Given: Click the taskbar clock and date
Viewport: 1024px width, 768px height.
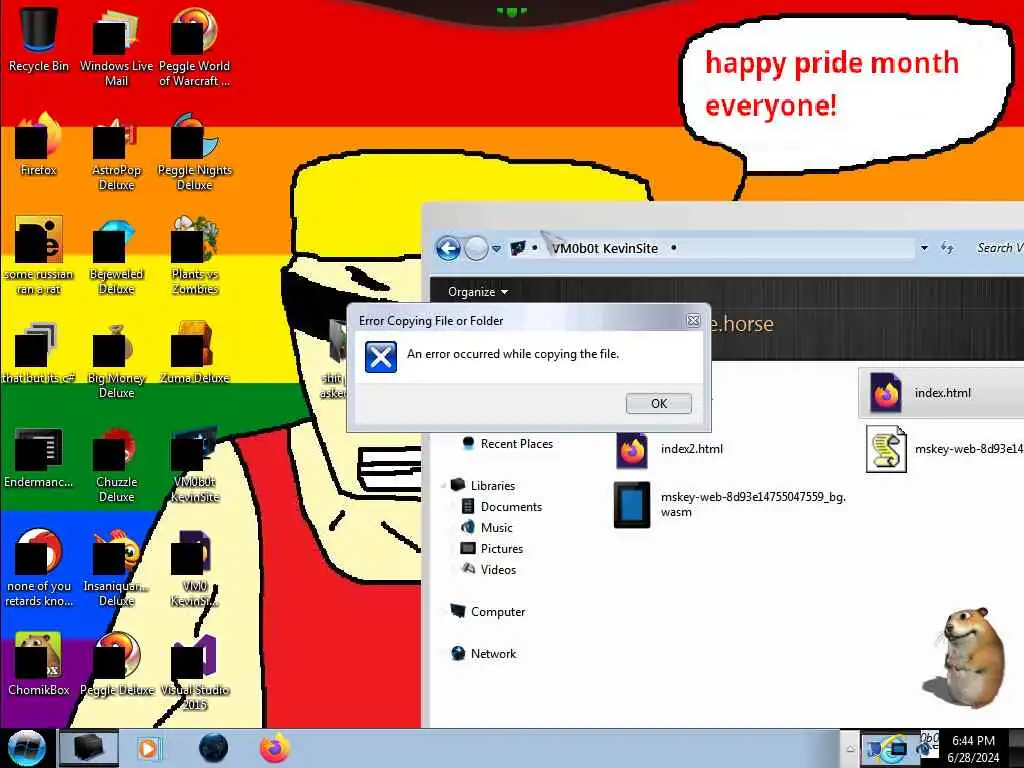Looking at the screenshot, I should (973, 749).
